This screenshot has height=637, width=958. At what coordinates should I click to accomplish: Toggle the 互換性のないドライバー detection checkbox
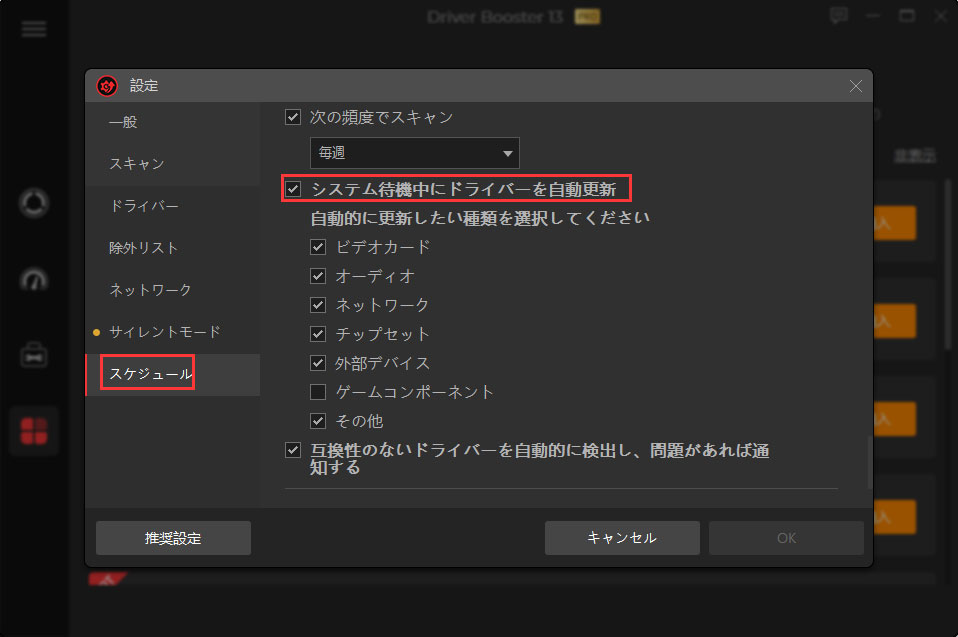tap(293, 451)
